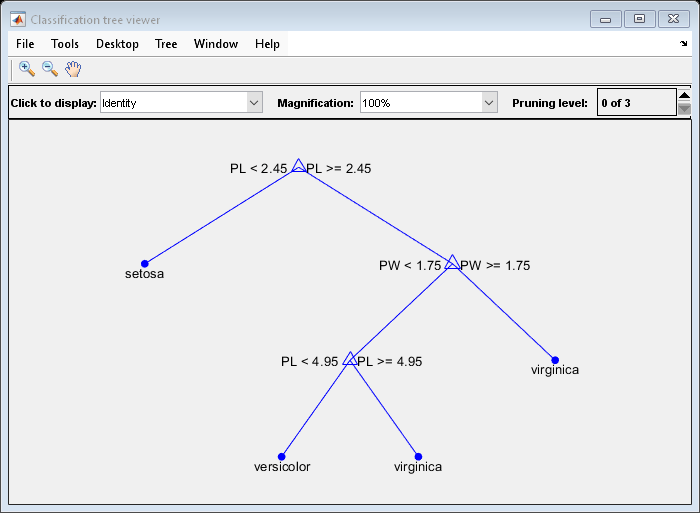
Task: Activate the Pan hand tool
Action: pyautogui.click(x=73, y=69)
